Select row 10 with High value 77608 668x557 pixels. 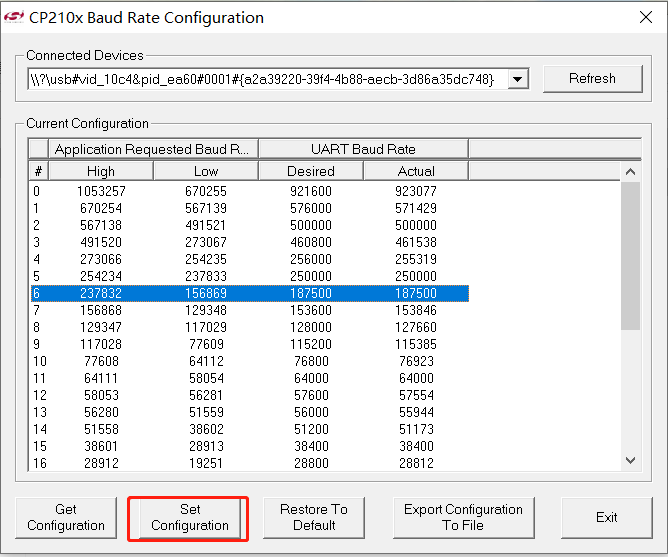250,361
